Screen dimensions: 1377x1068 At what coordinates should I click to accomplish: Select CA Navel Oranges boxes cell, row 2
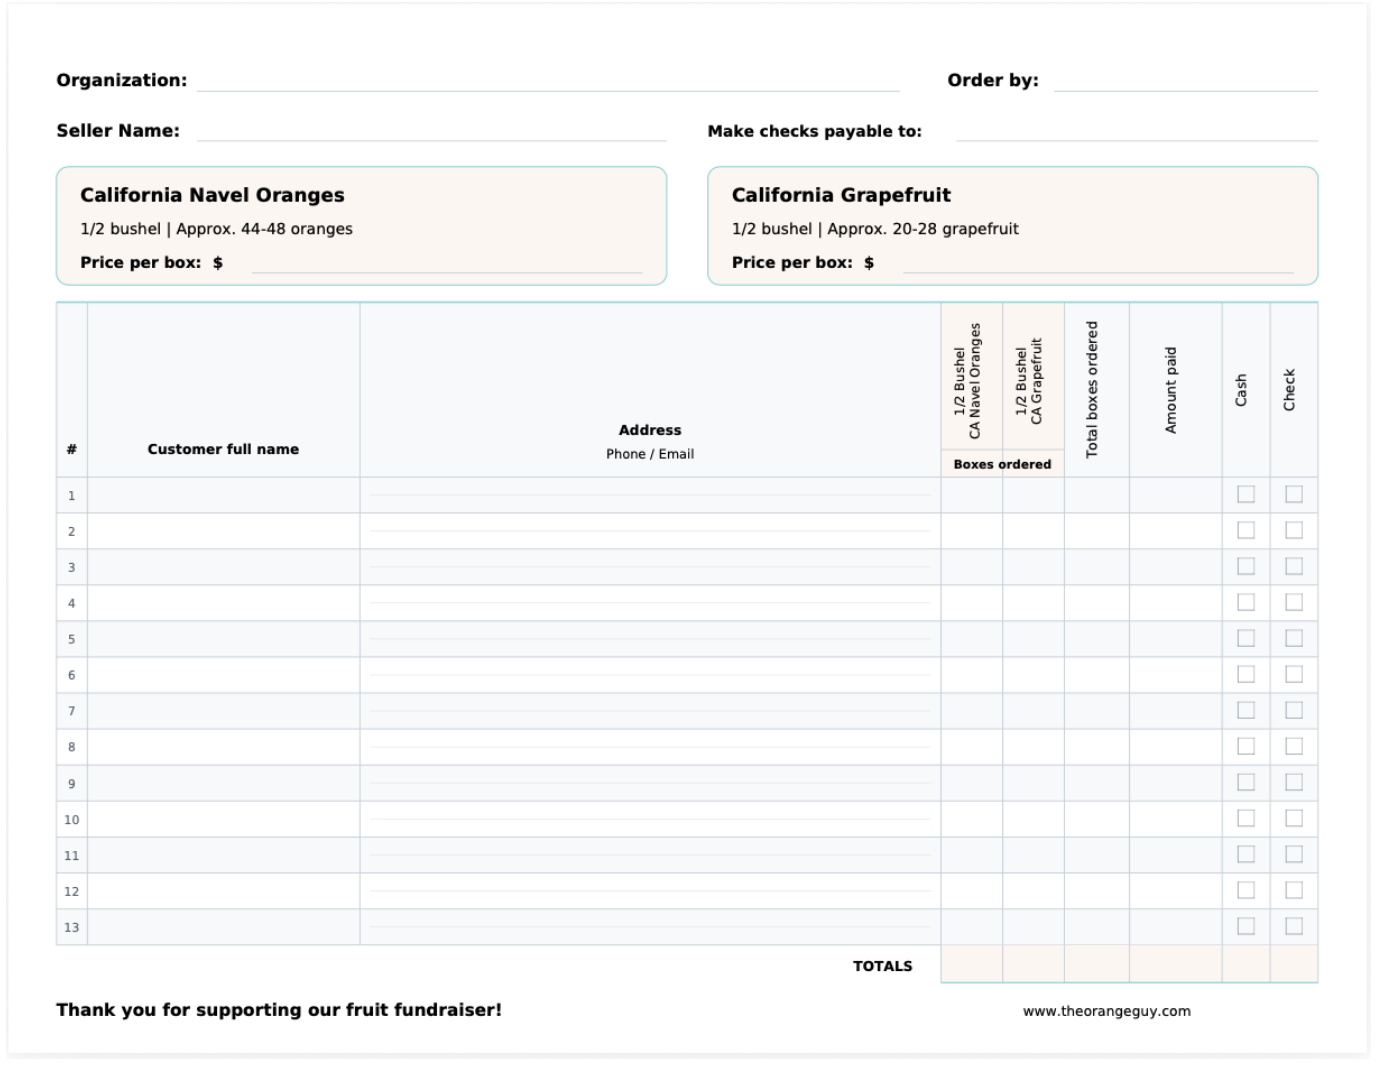pos(972,531)
